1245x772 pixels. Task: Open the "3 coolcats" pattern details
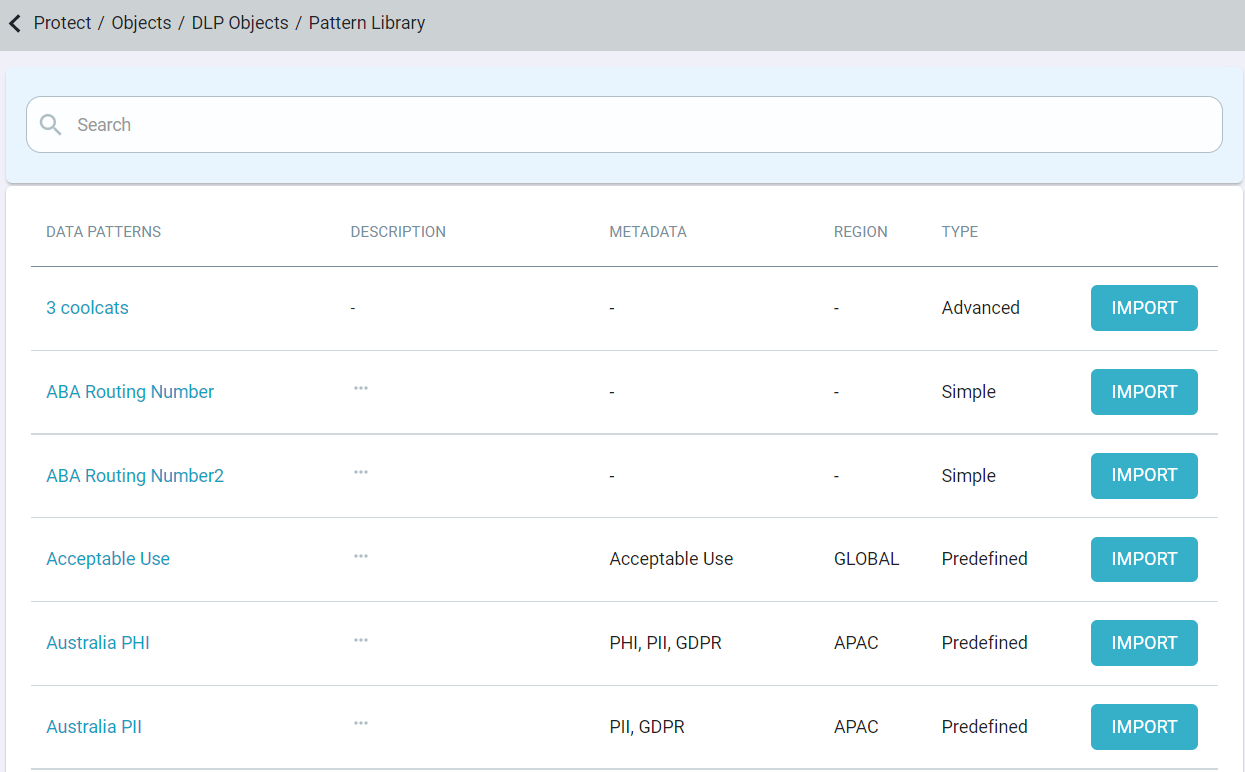tap(87, 308)
